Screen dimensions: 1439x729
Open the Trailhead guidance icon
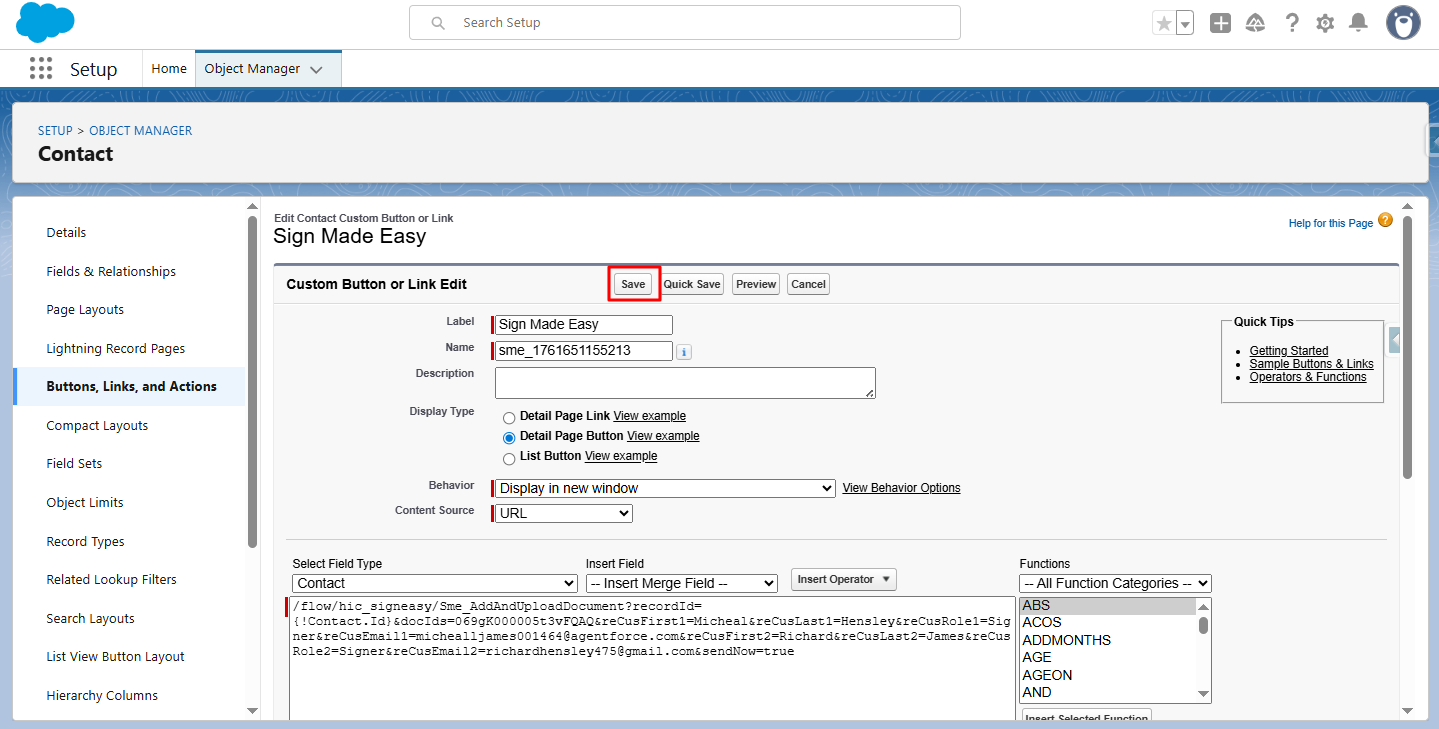1255,23
